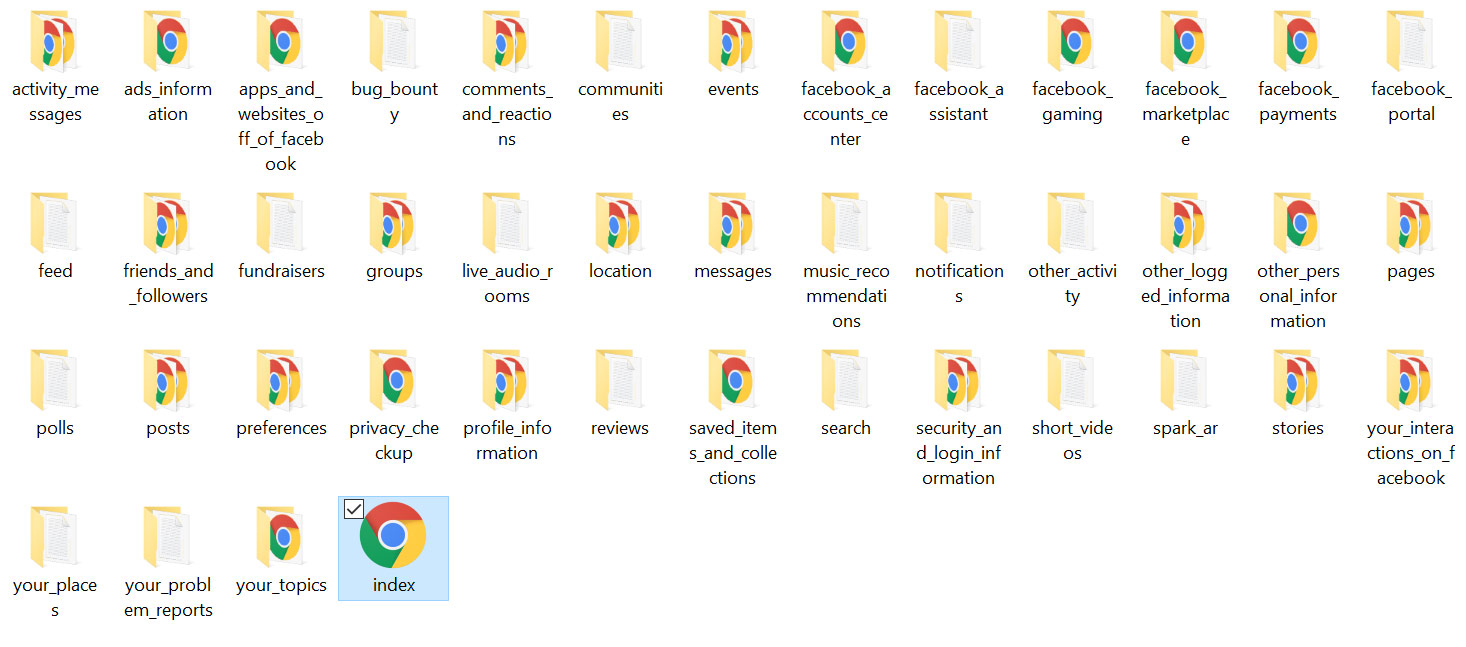Select the privacy_checkup folder icon

[394, 380]
